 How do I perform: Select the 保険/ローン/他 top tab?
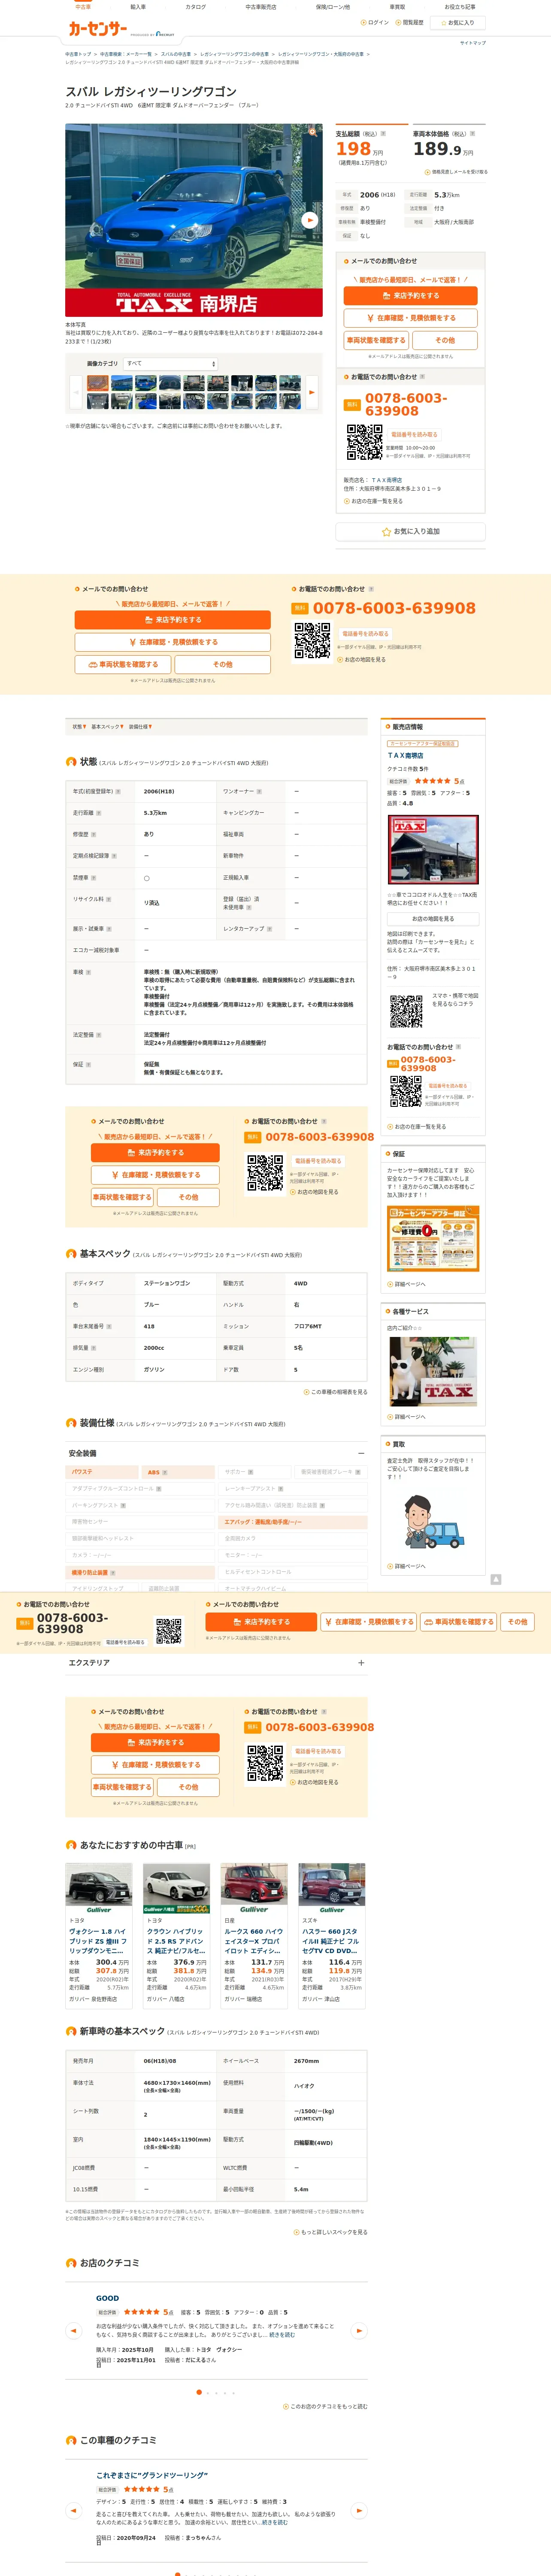pos(333,7)
